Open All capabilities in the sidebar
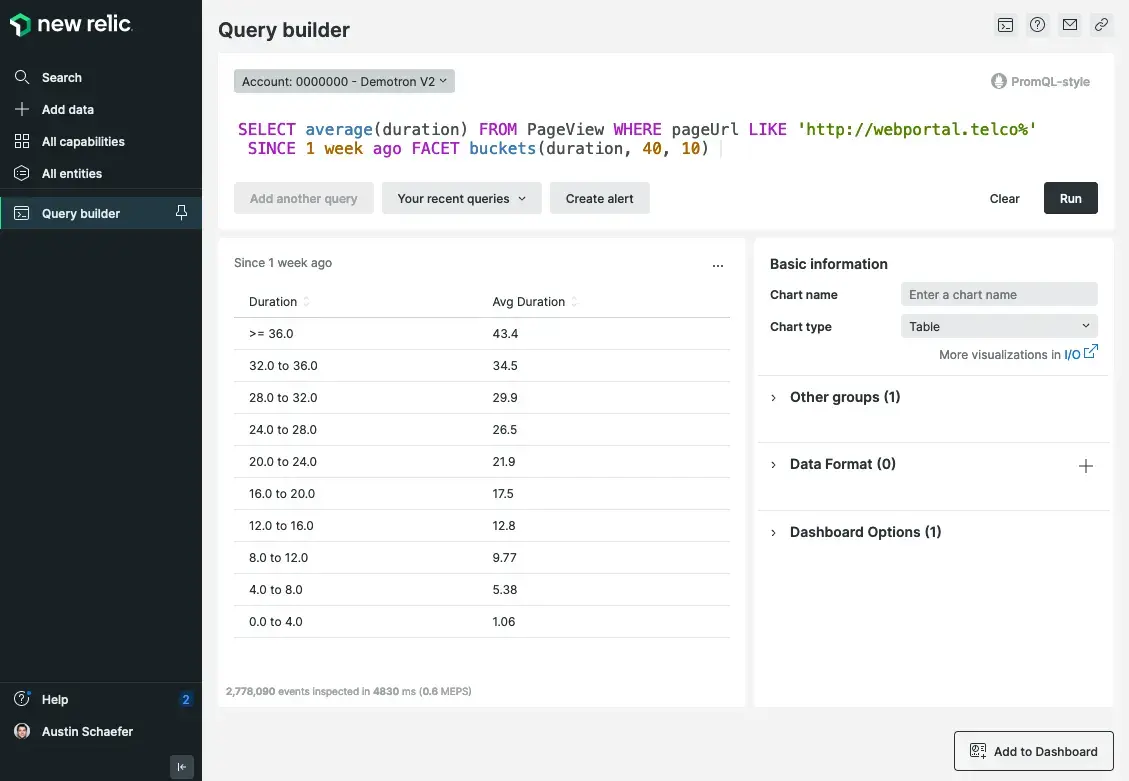The height and width of the screenshot is (781, 1129). (x=83, y=142)
